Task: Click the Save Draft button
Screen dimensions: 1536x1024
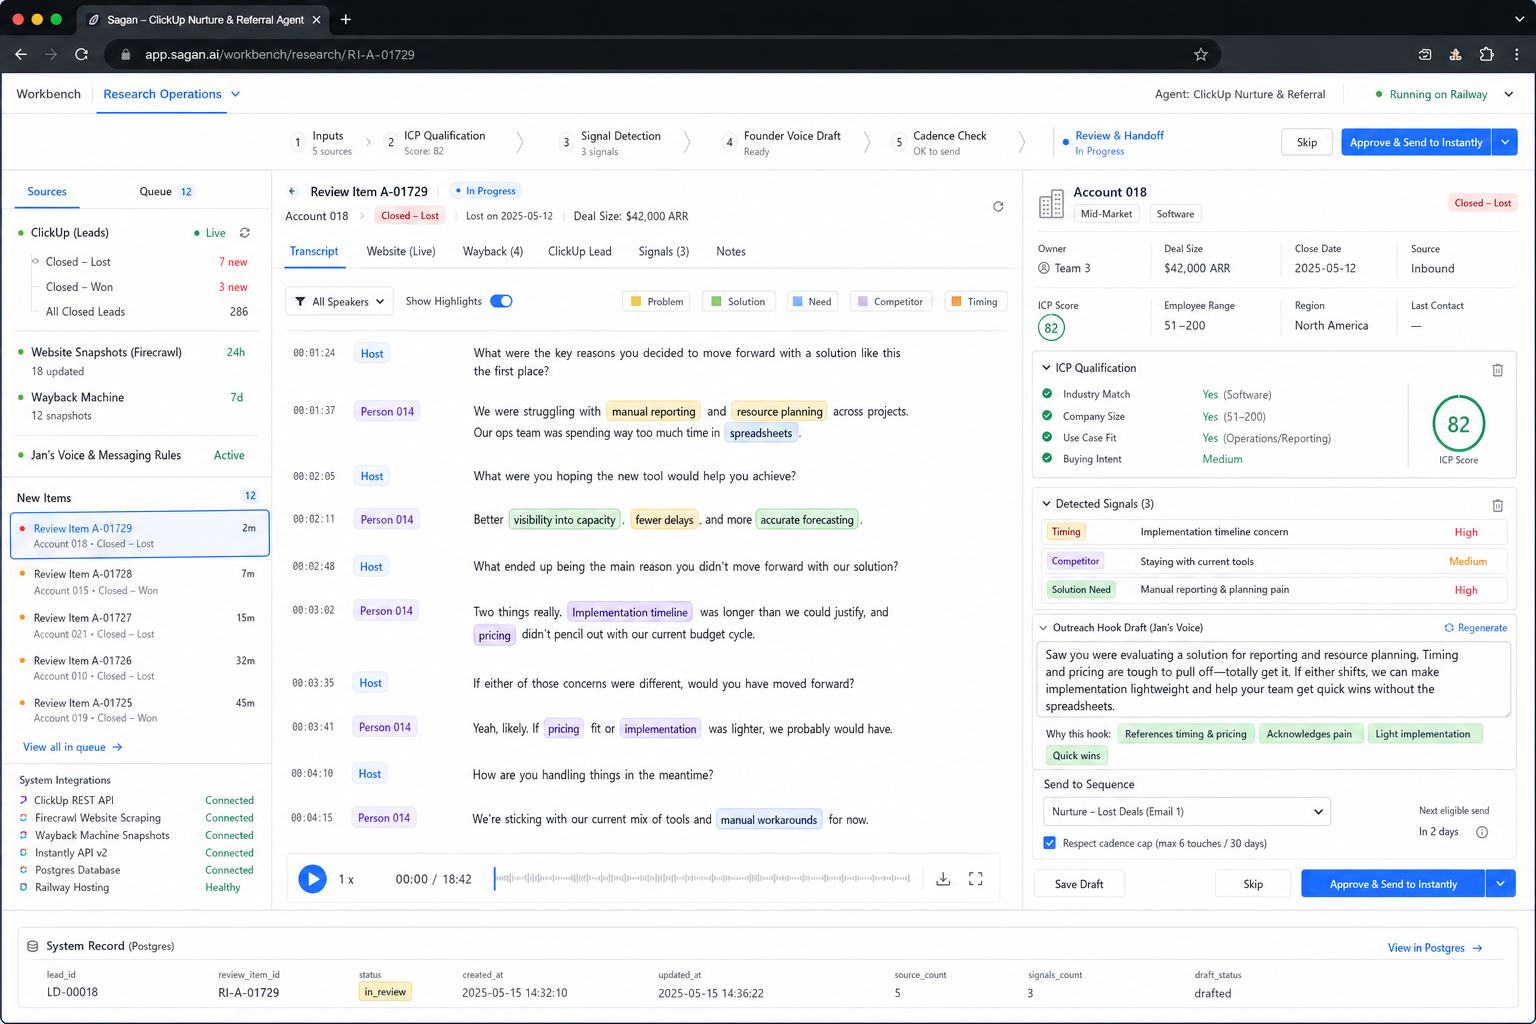Action: (x=1079, y=884)
